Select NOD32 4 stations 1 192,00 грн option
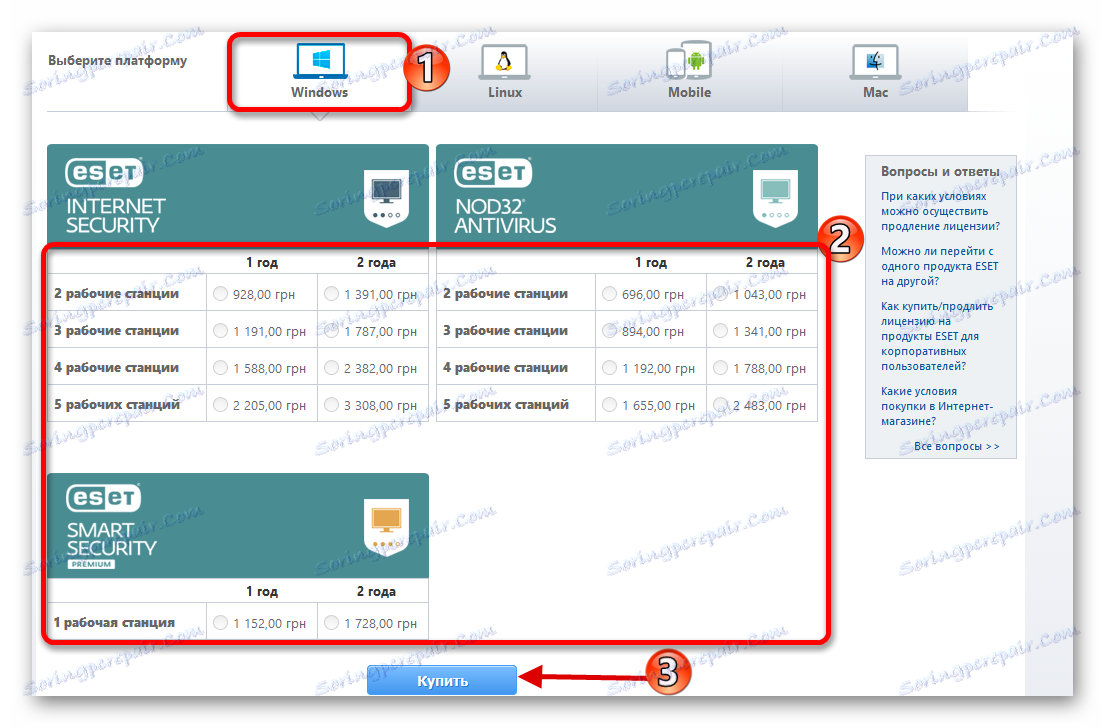This screenshot has height=728, width=1105. 610,368
